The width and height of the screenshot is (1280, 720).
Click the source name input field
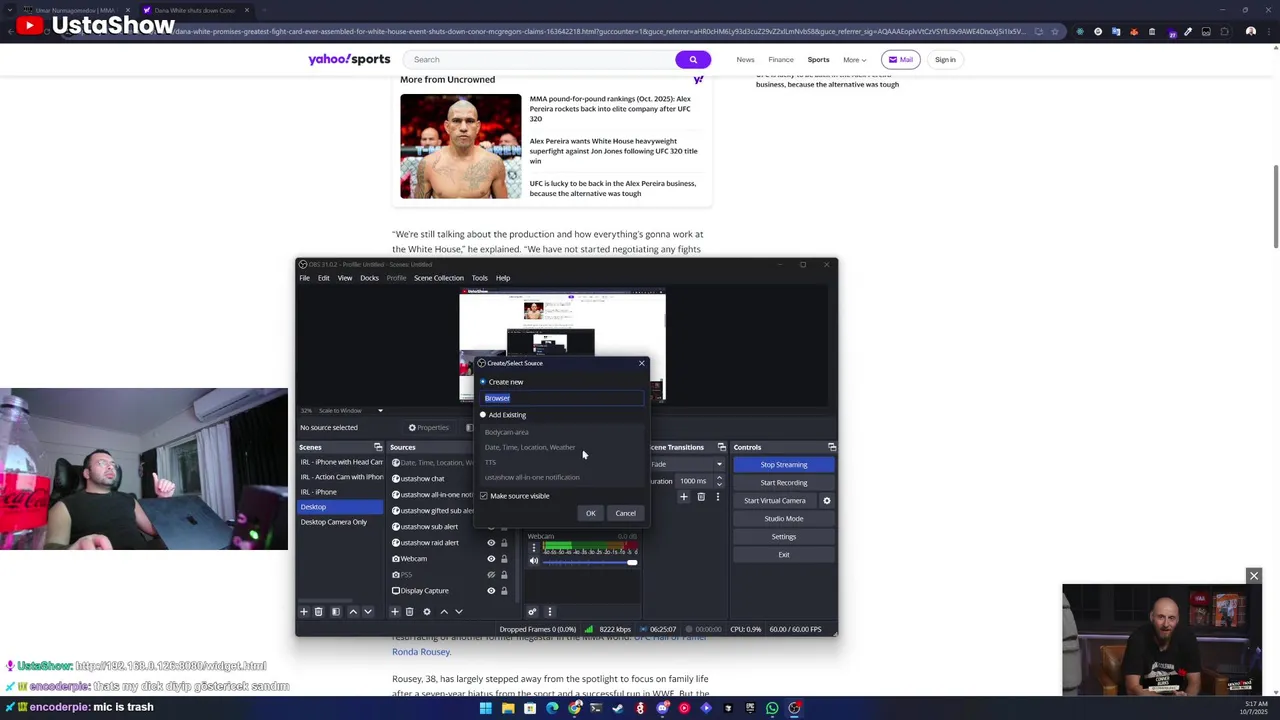563,398
